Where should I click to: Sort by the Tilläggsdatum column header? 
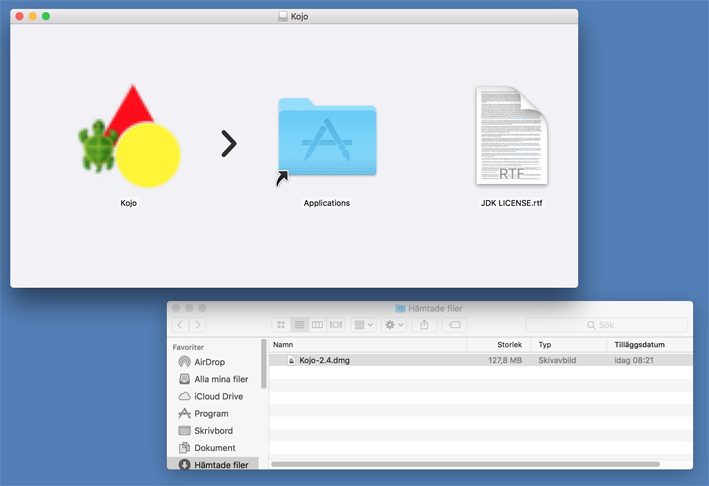tap(650, 344)
